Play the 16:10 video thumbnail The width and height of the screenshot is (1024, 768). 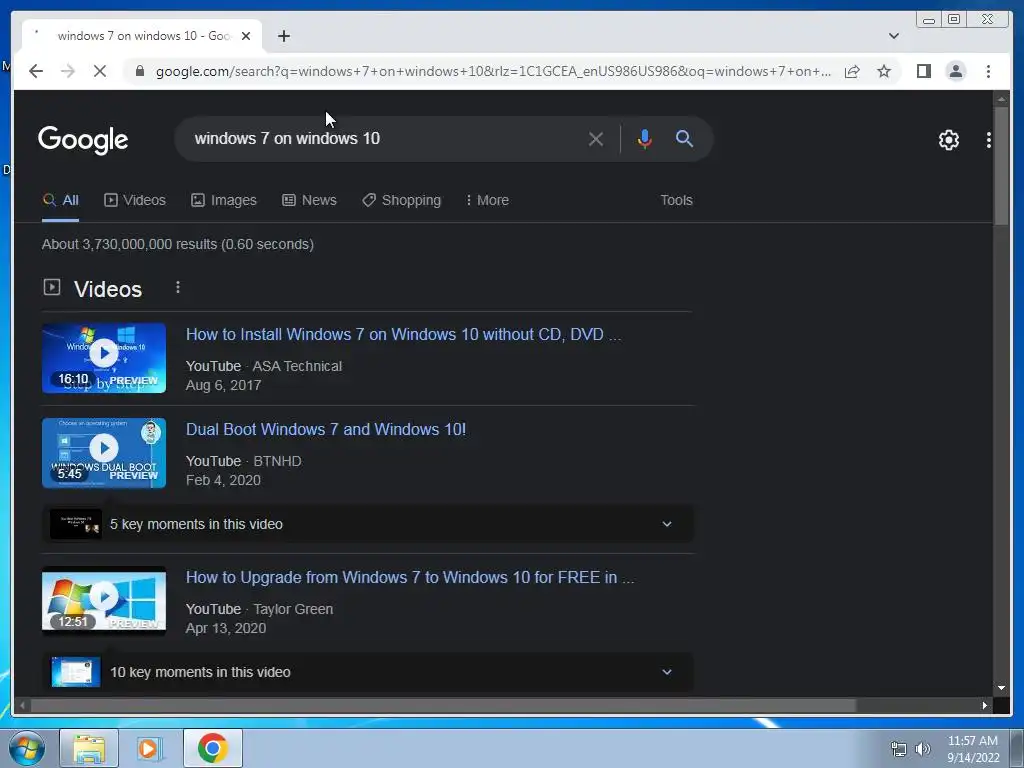click(104, 358)
